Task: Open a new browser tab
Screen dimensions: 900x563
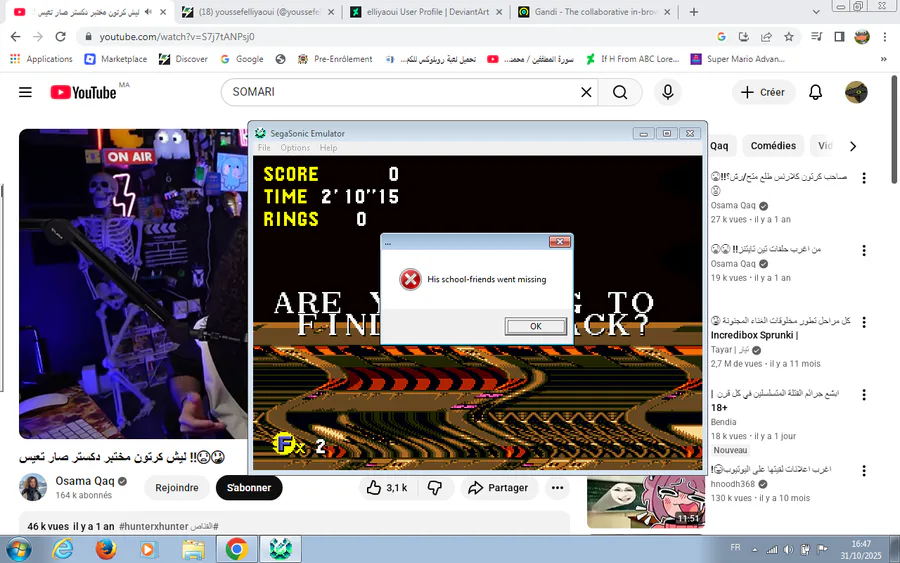Action: [694, 11]
